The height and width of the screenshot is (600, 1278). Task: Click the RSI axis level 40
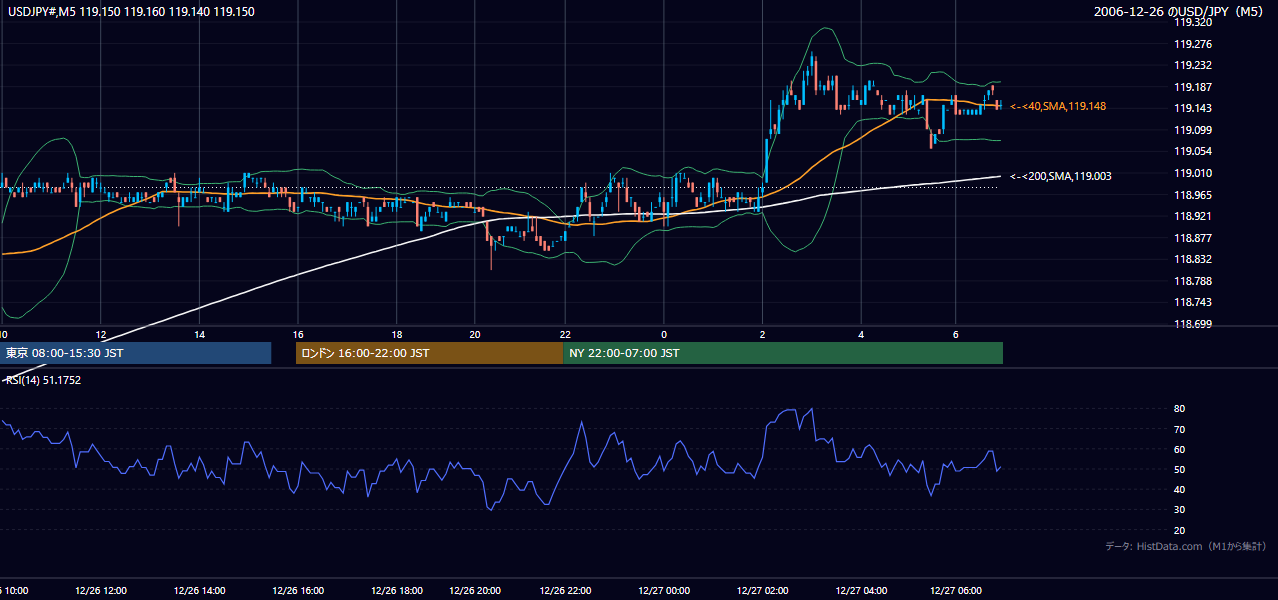(x=1179, y=489)
